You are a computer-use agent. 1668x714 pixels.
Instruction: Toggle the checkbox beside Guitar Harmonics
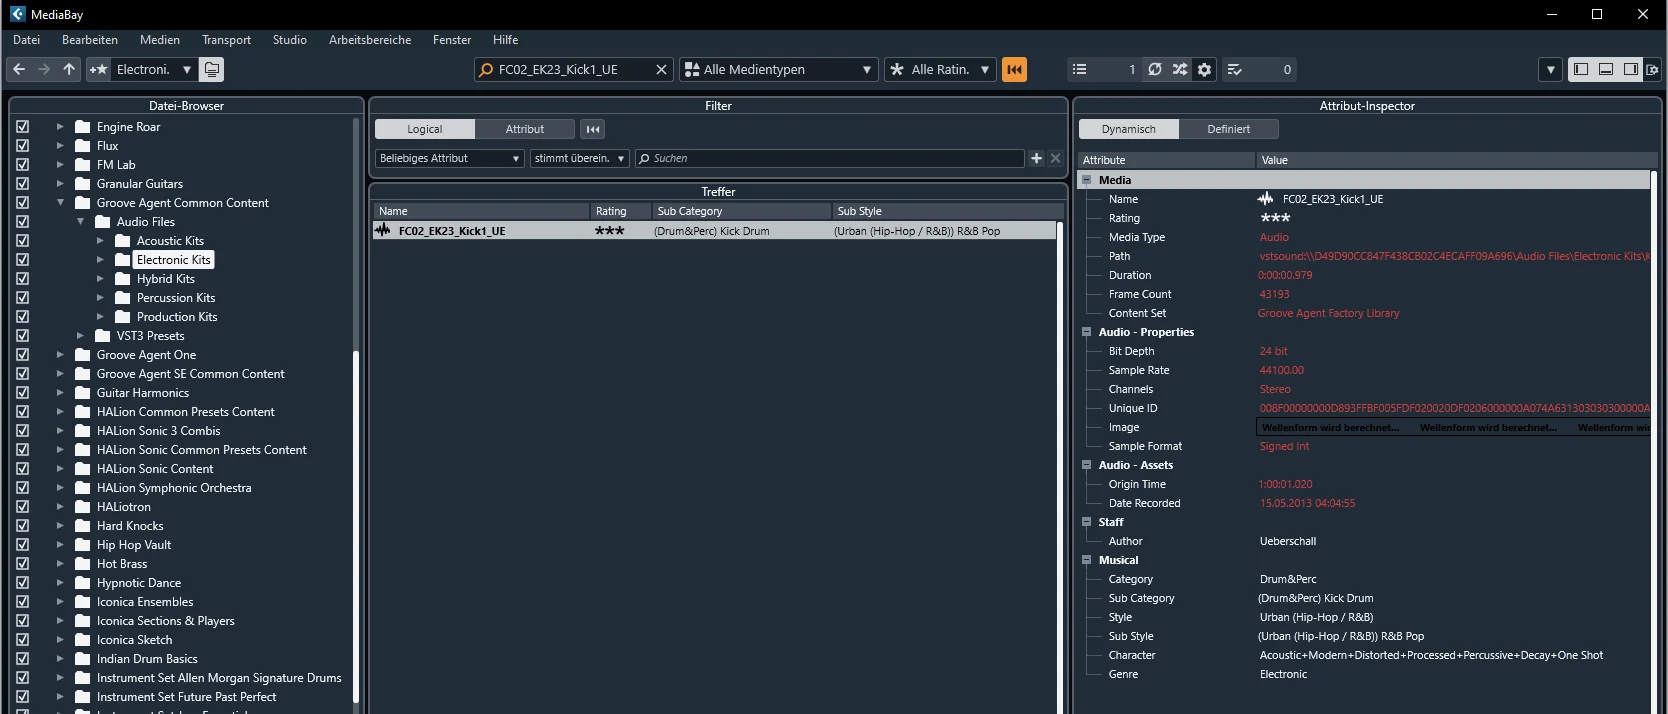(23, 393)
